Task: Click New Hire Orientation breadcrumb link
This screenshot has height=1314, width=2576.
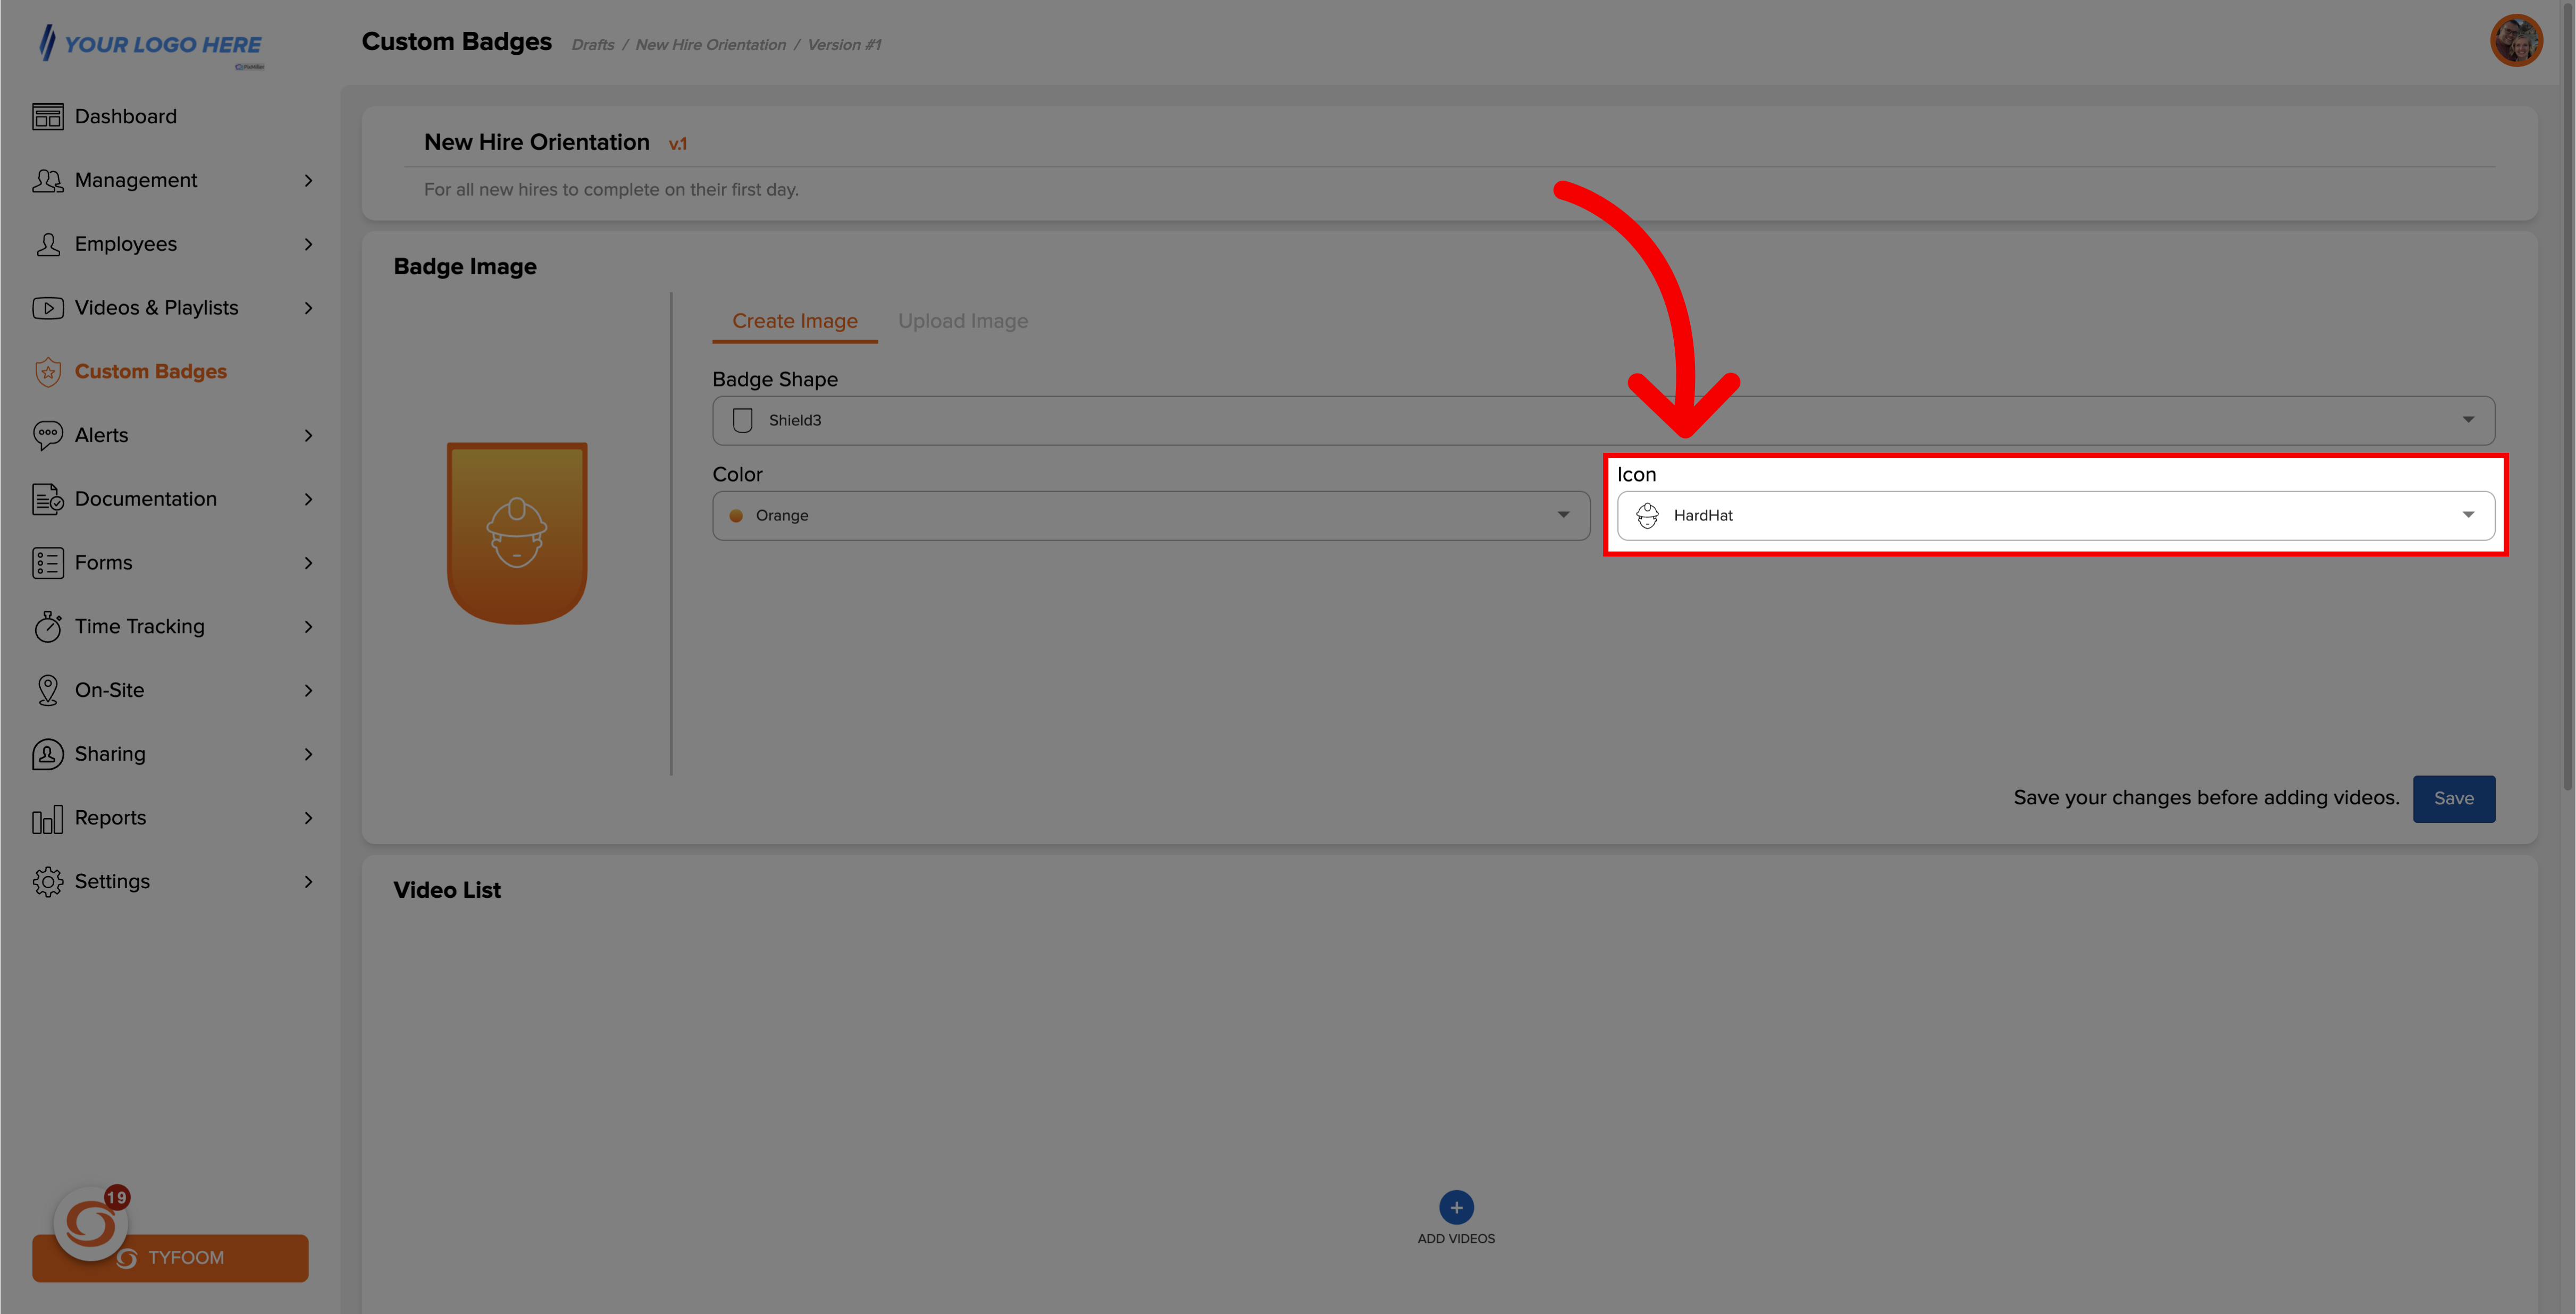Action: [710, 45]
